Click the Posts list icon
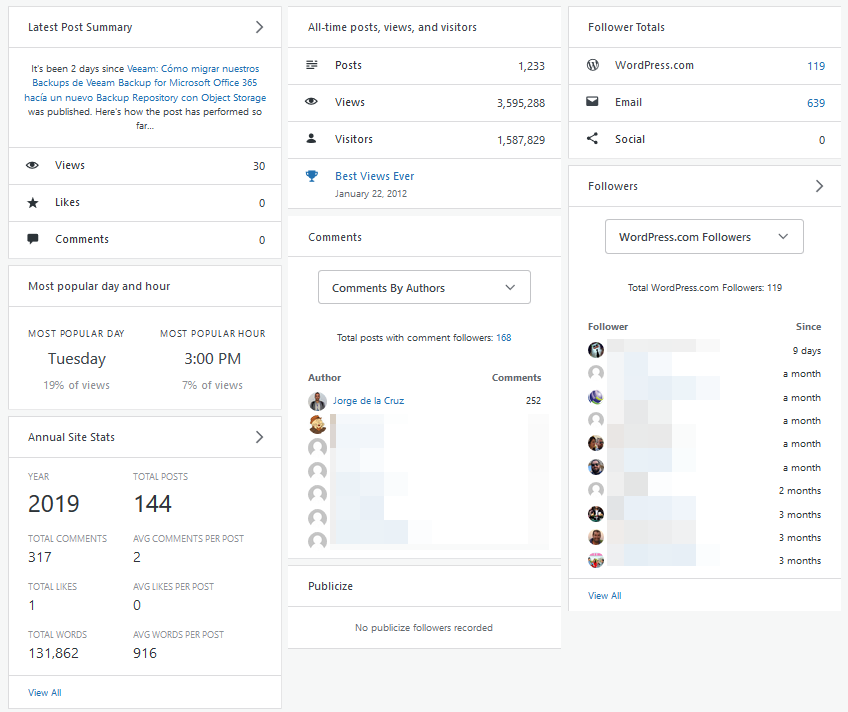This screenshot has height=712, width=848. click(x=312, y=65)
